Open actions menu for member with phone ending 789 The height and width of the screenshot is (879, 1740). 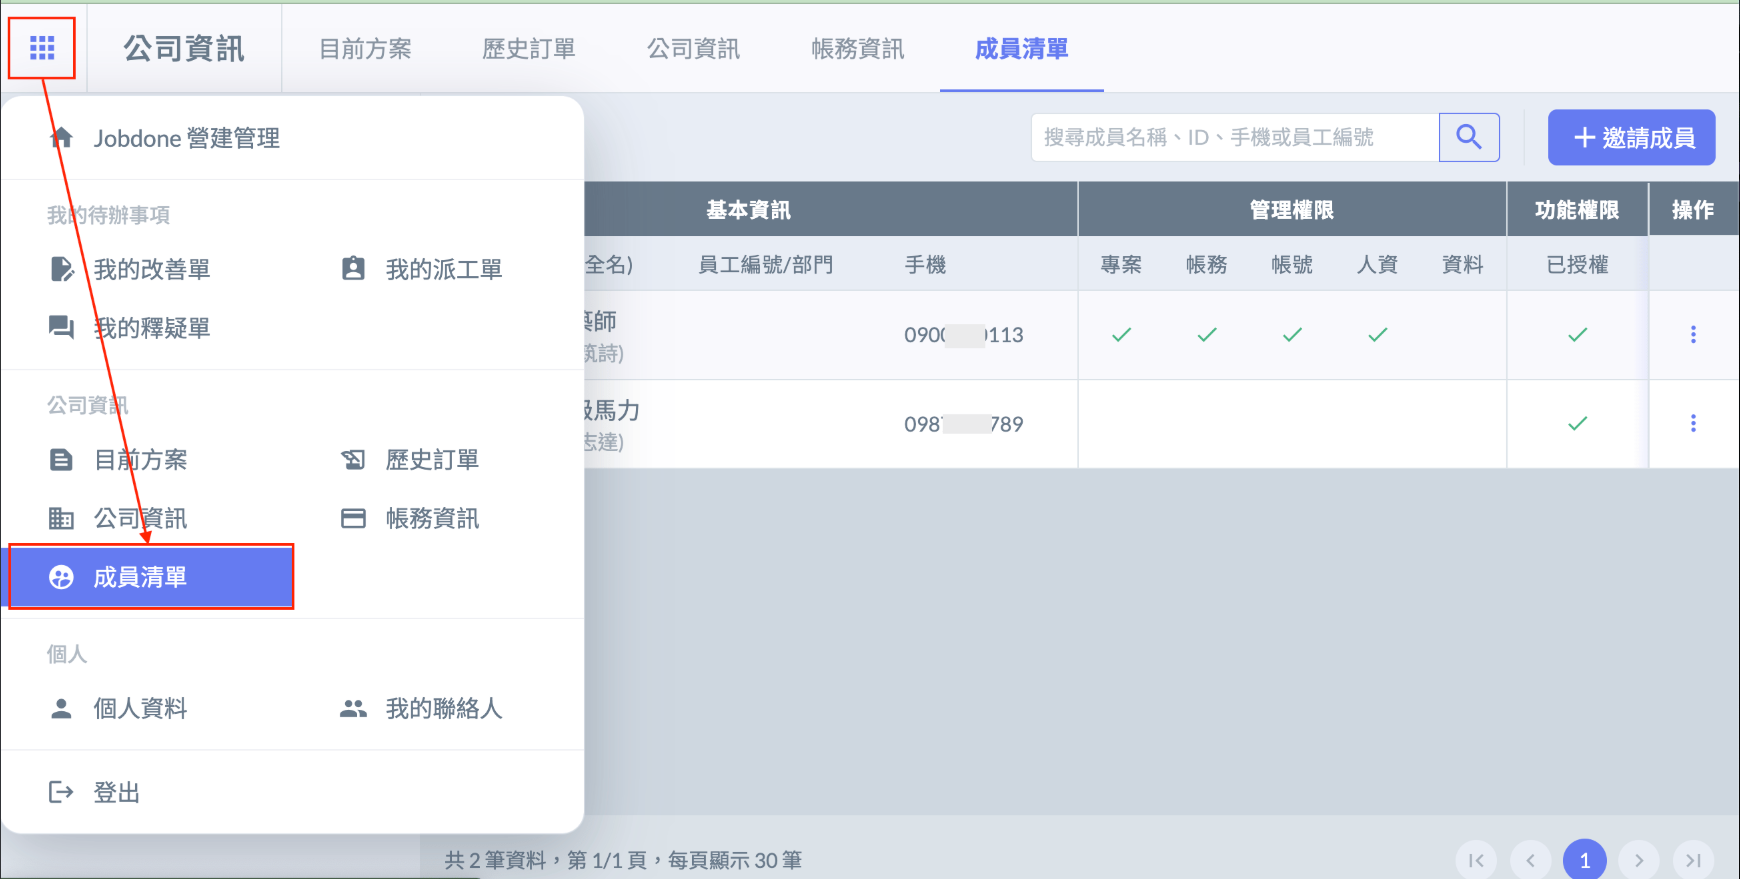[x=1693, y=424]
